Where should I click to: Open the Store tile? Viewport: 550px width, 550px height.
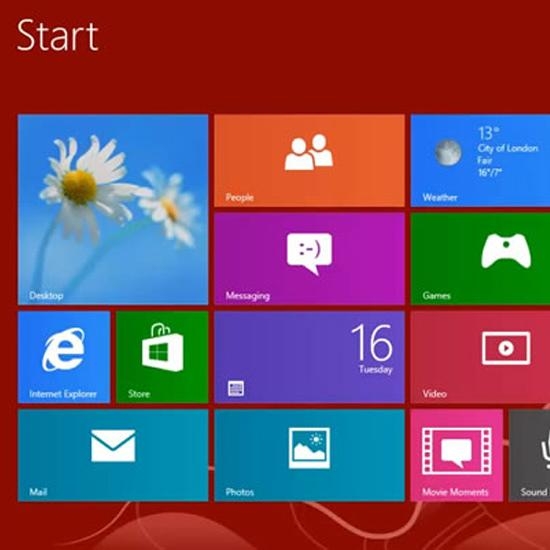click(x=162, y=357)
